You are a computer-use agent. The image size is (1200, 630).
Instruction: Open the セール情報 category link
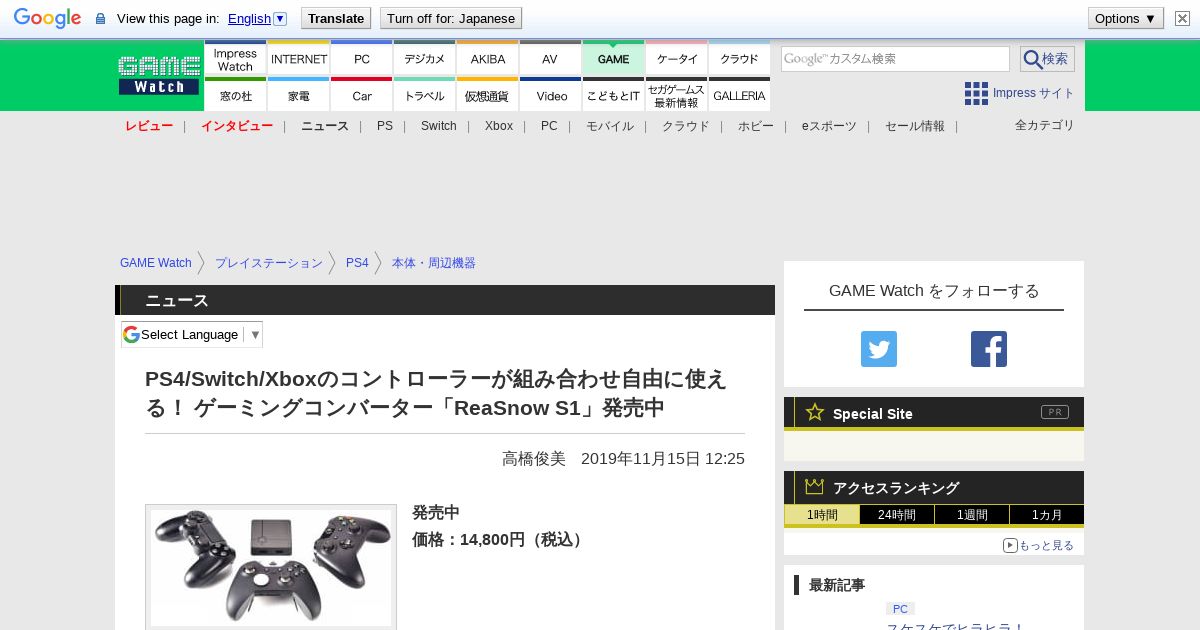915,126
